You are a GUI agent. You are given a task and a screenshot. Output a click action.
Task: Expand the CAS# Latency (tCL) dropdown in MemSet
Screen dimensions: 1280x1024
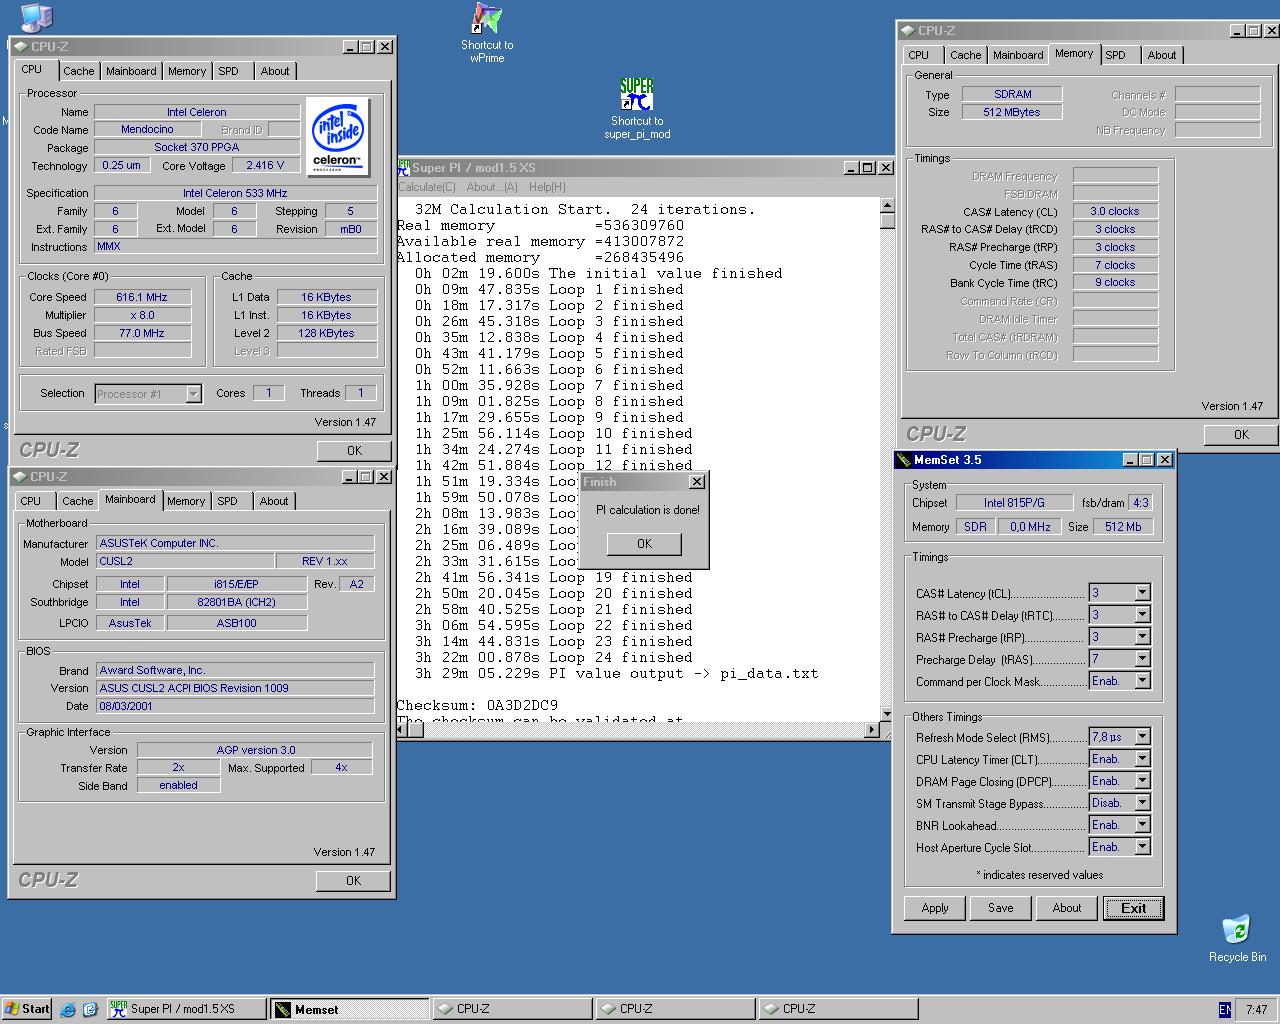(1142, 593)
